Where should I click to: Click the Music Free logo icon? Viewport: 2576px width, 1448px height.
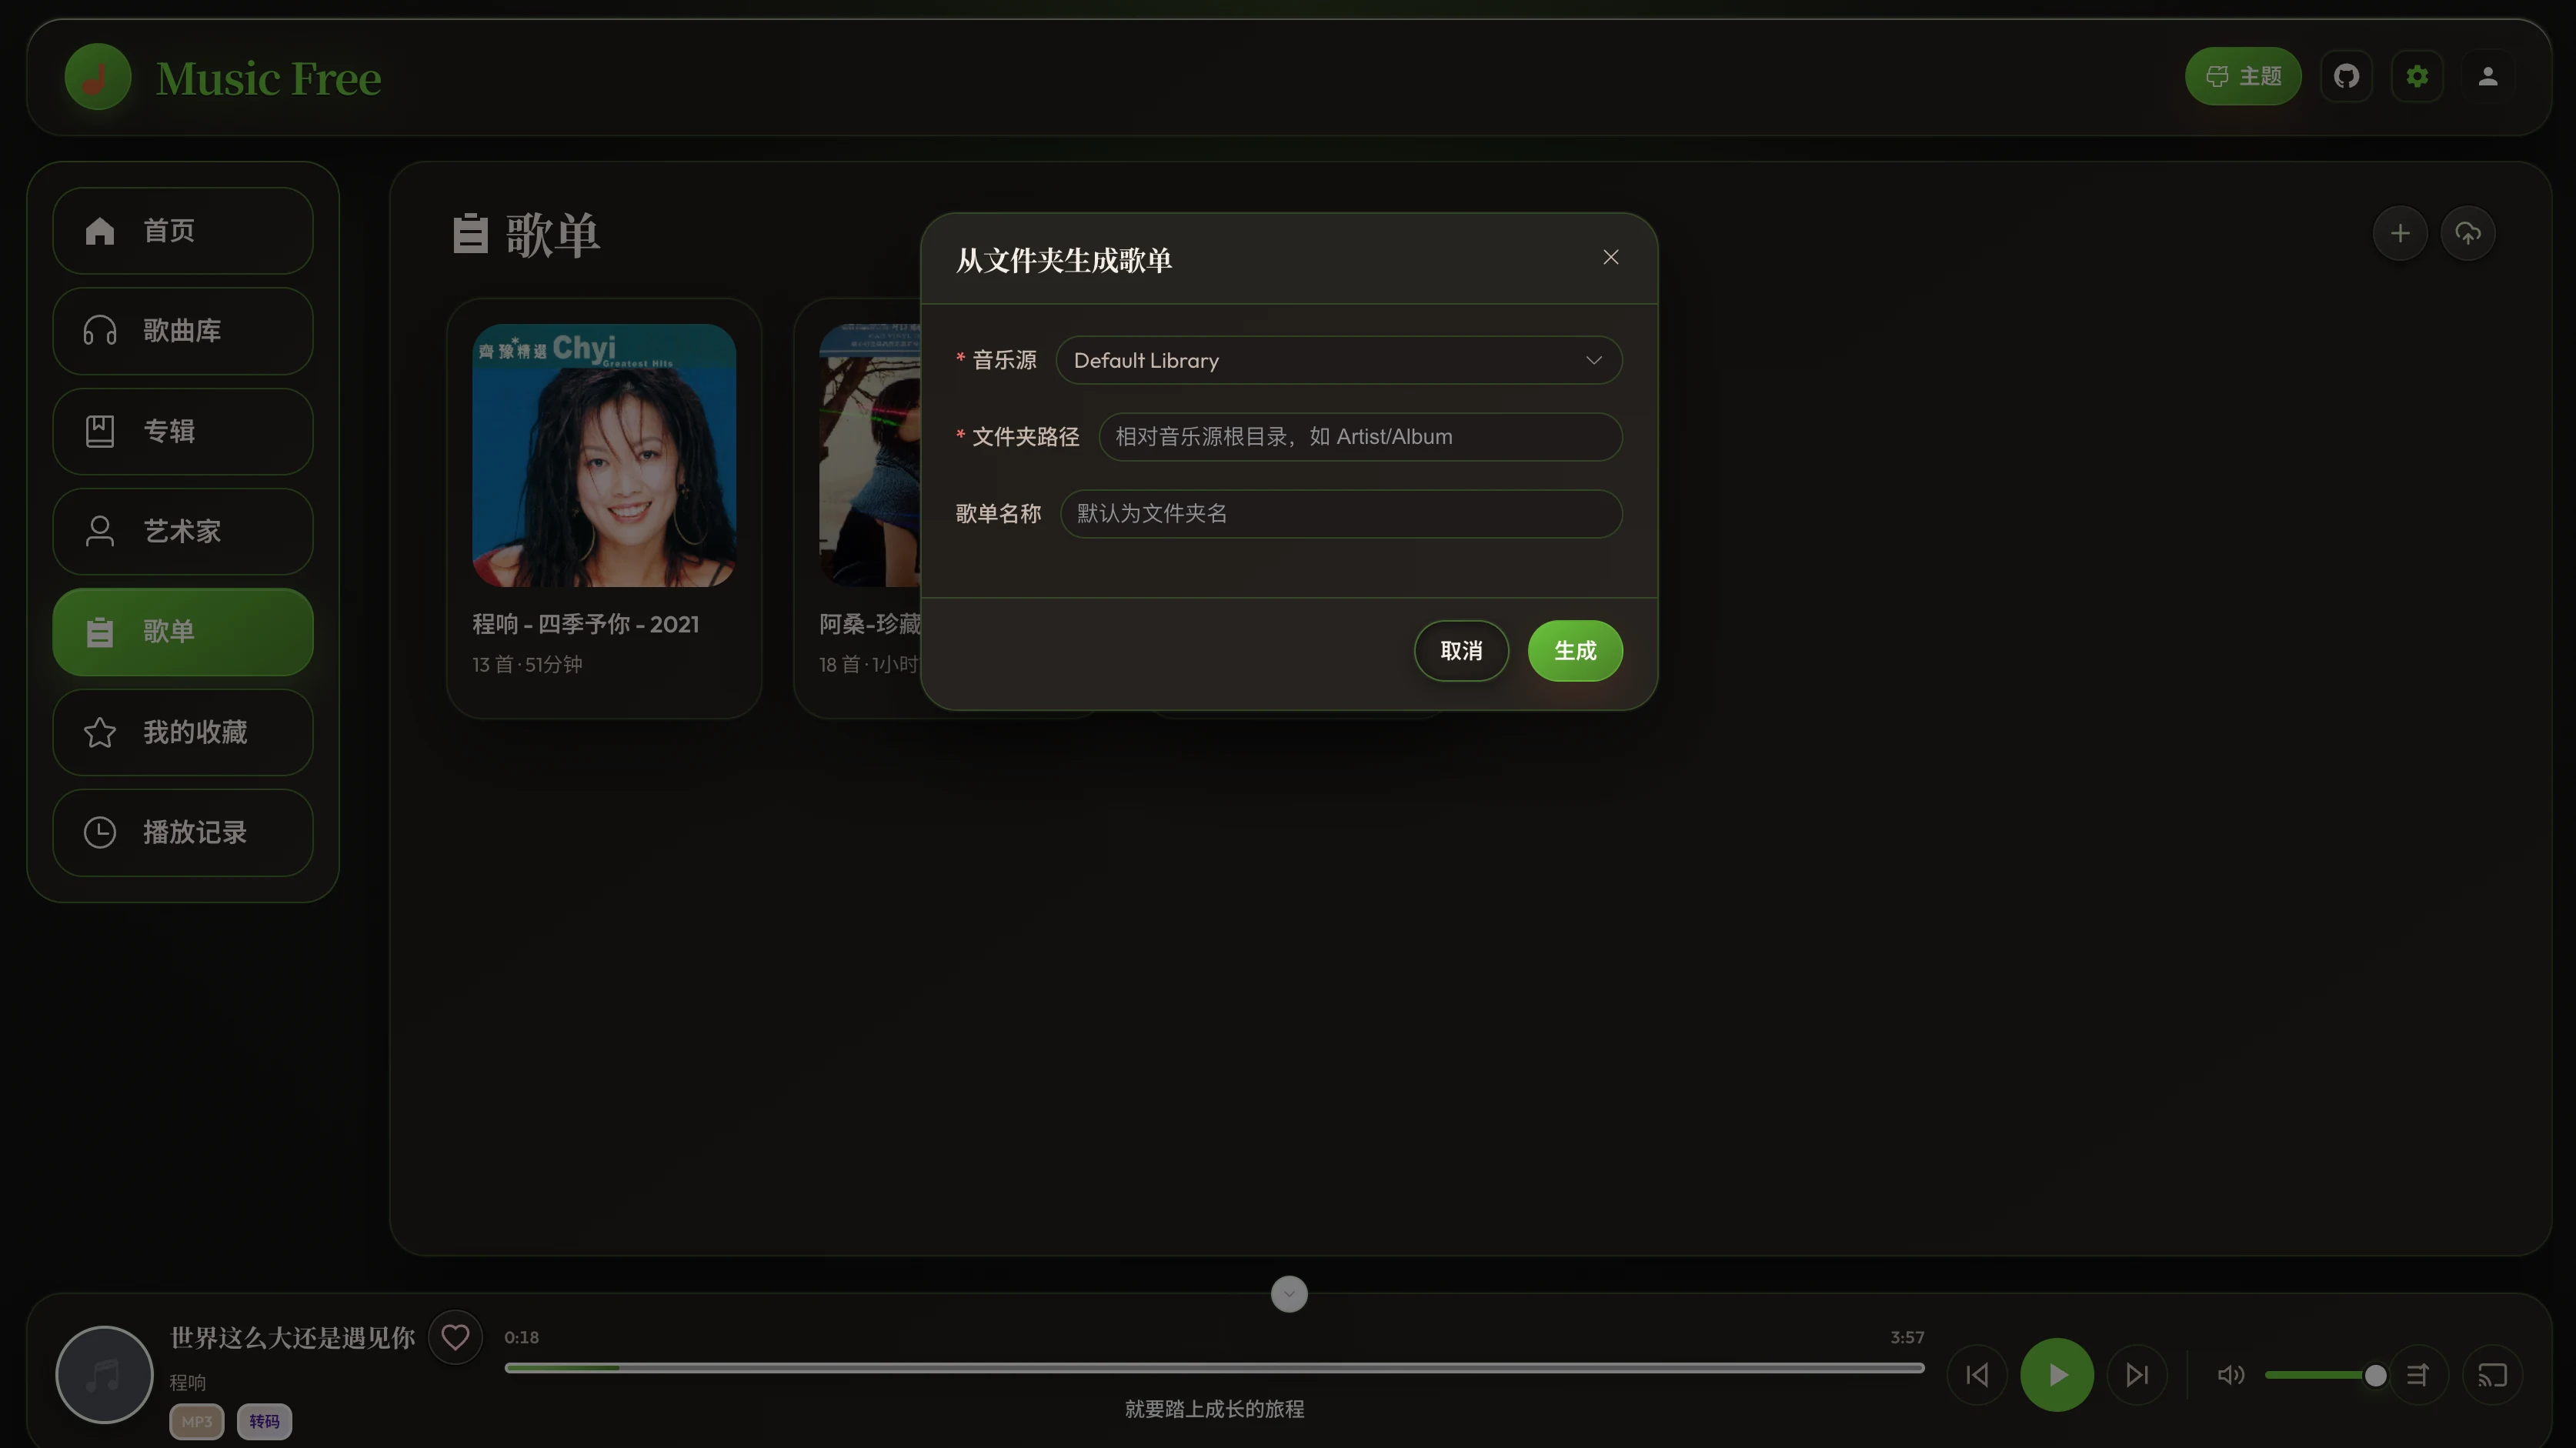point(98,77)
